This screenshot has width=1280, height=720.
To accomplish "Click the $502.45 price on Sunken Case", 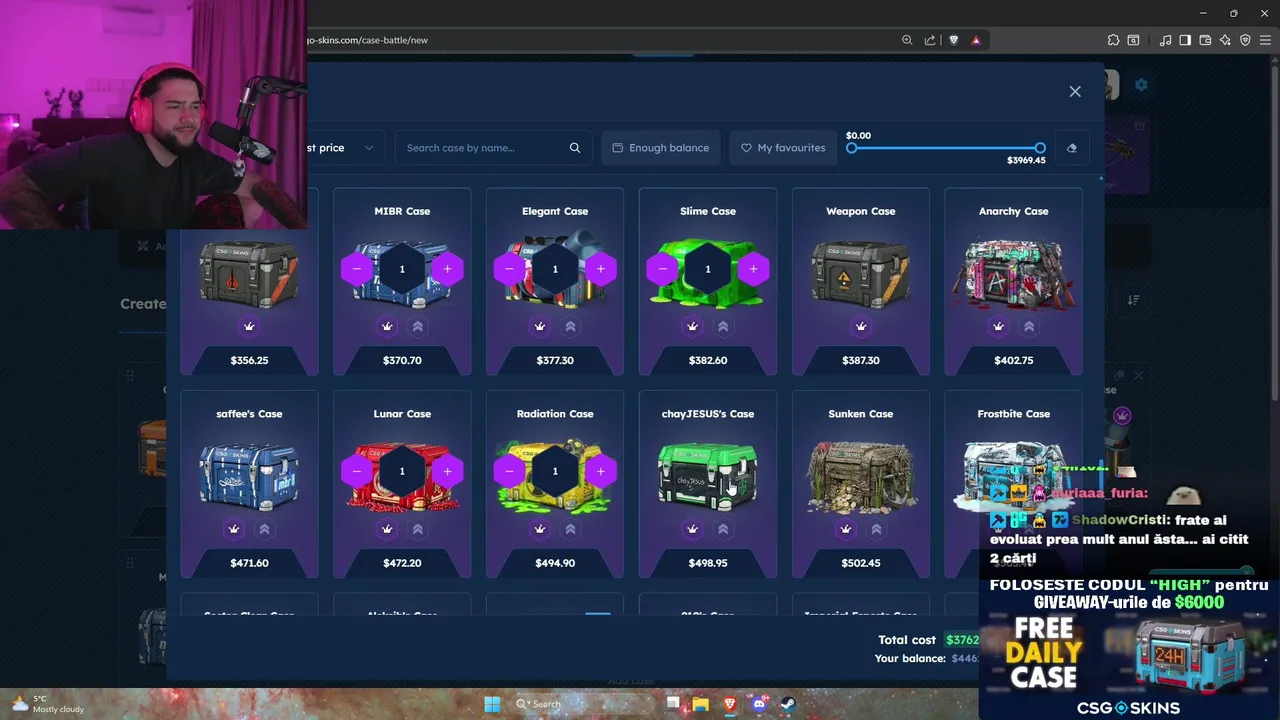I will pyautogui.click(x=861, y=563).
